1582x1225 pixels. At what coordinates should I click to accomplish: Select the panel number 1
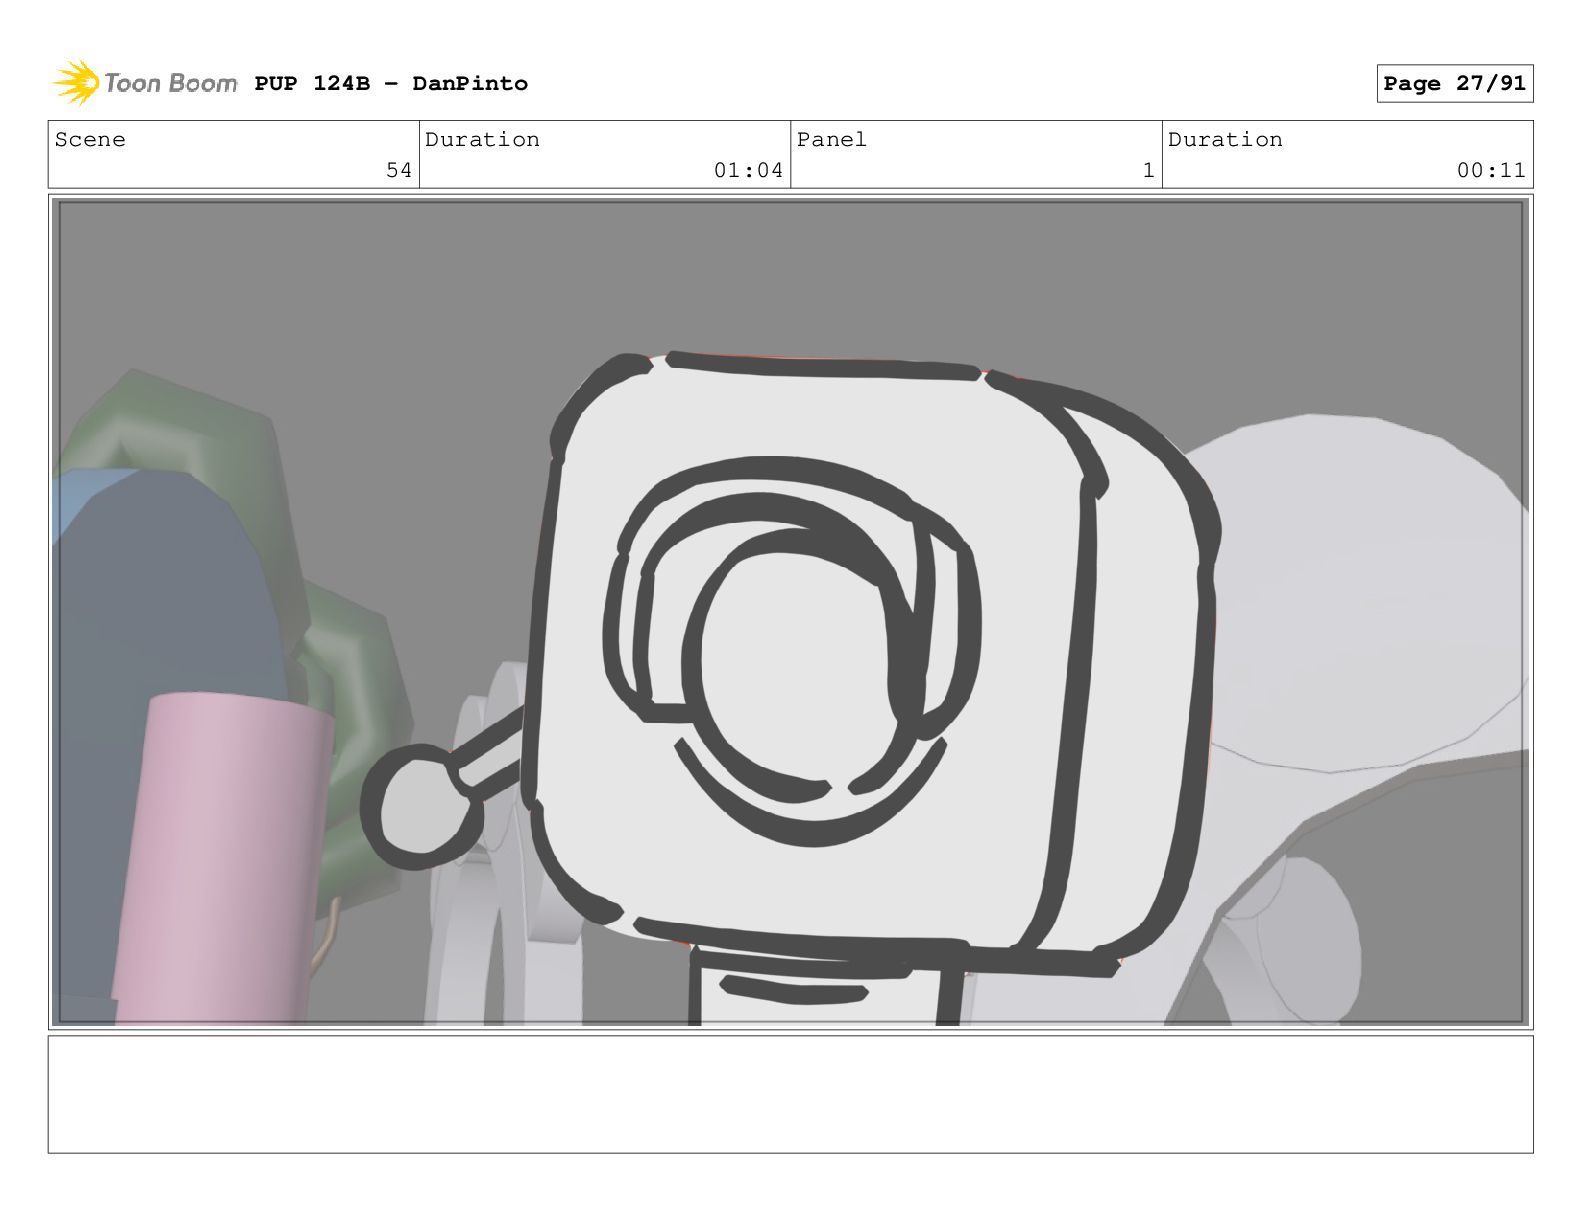coord(1148,171)
